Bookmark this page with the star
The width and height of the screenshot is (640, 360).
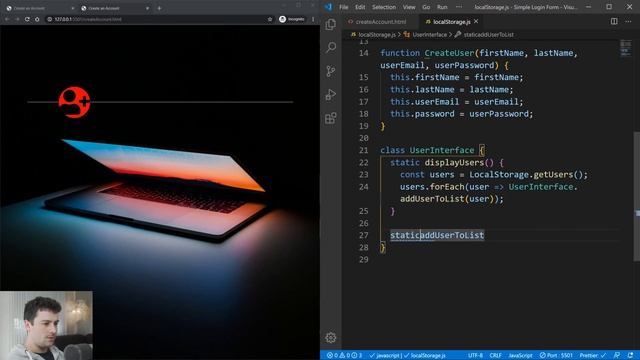pyautogui.click(x=270, y=19)
